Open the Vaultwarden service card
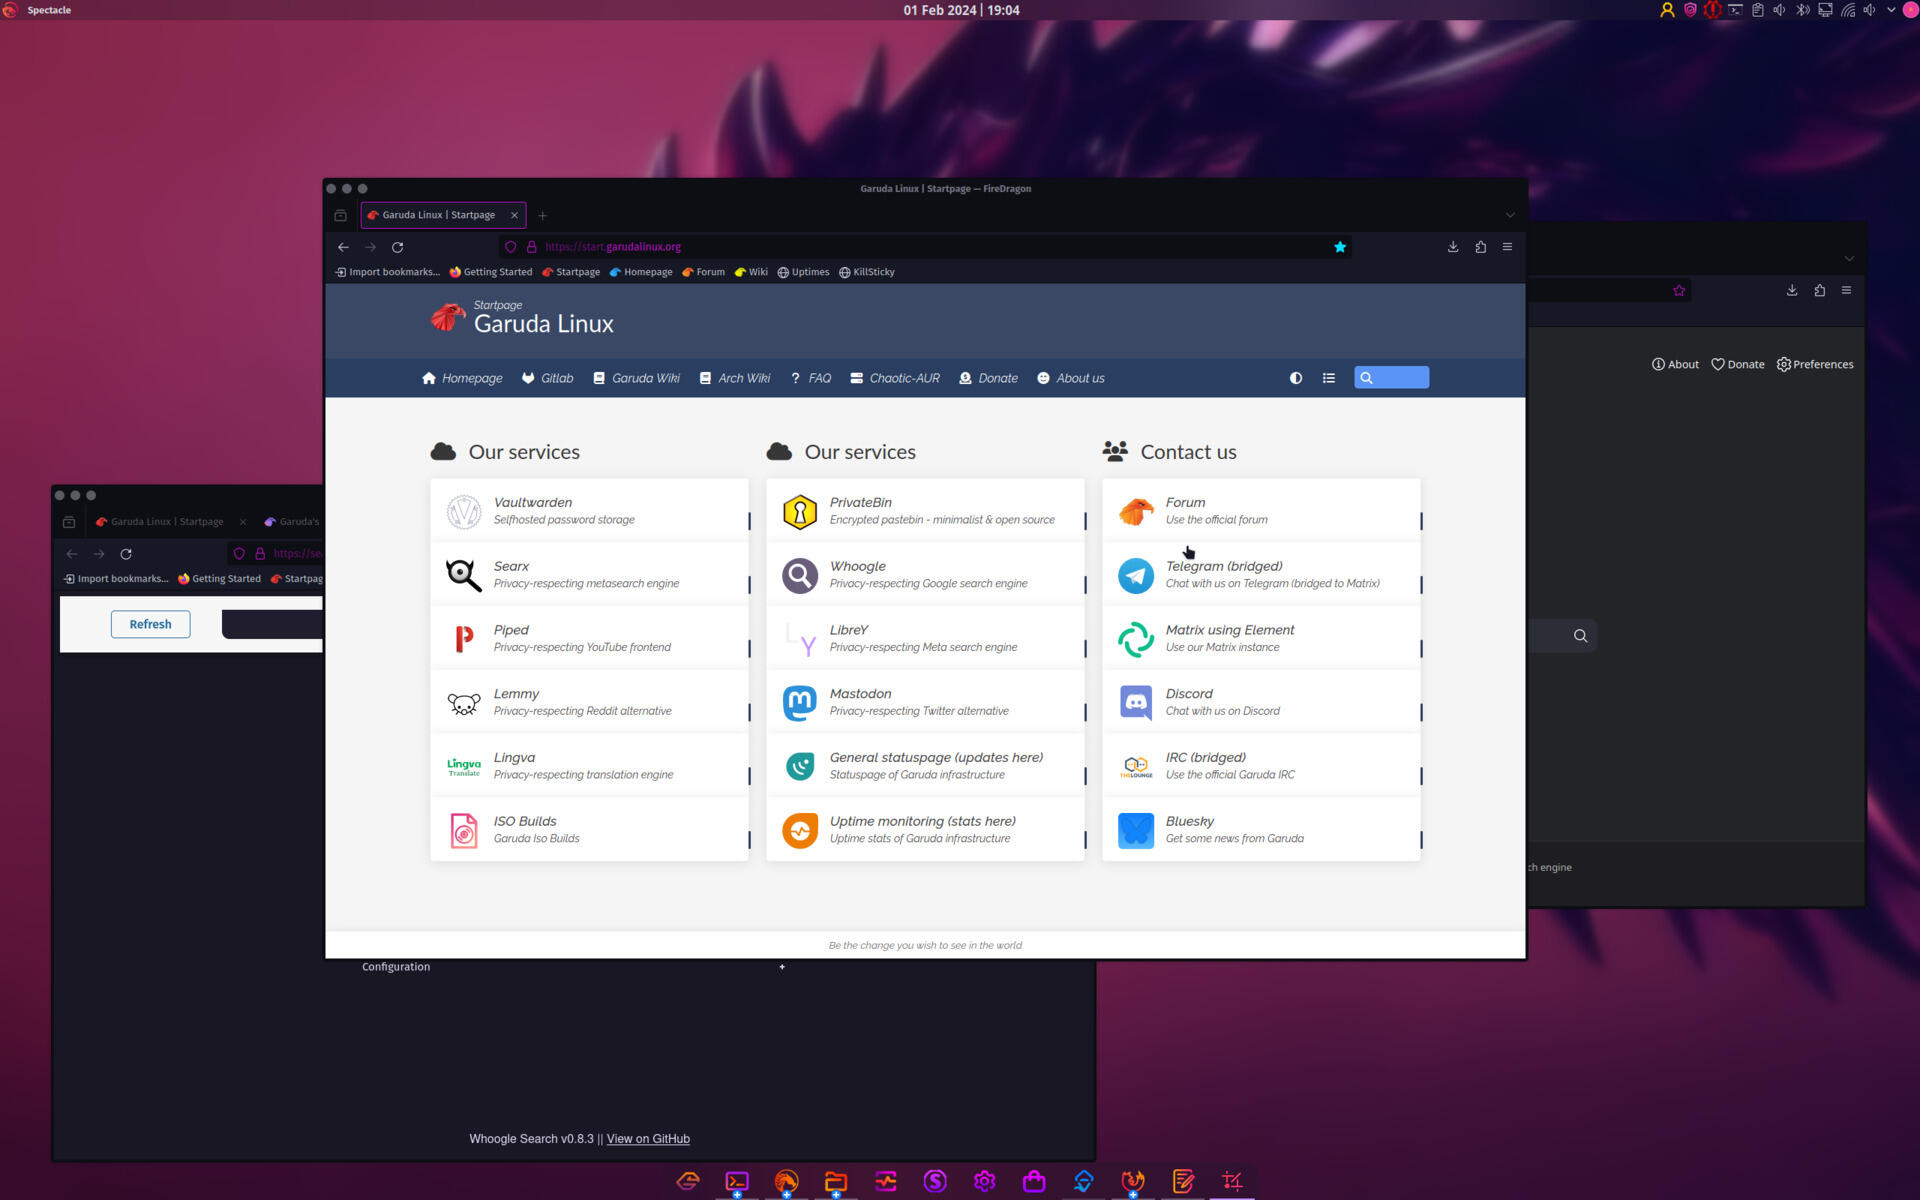The image size is (1920, 1200). tap(590, 511)
